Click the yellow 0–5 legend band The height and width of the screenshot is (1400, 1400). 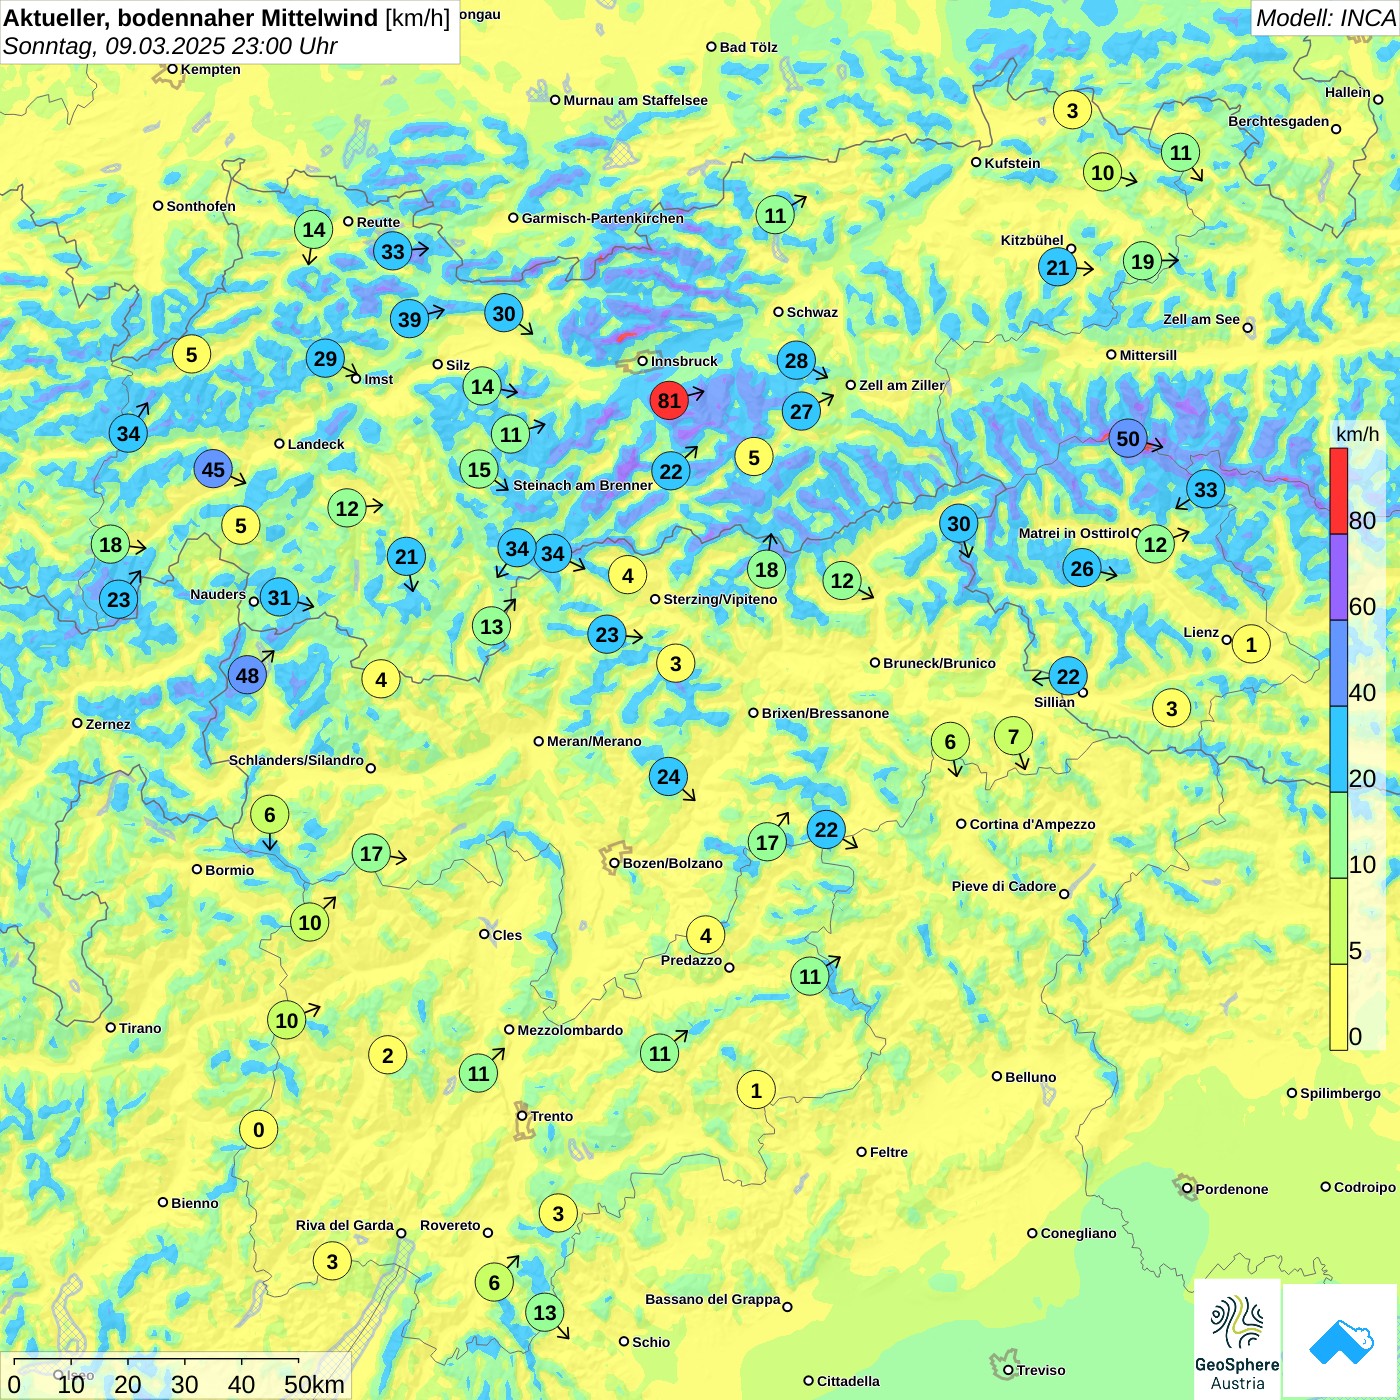pos(1339,1007)
